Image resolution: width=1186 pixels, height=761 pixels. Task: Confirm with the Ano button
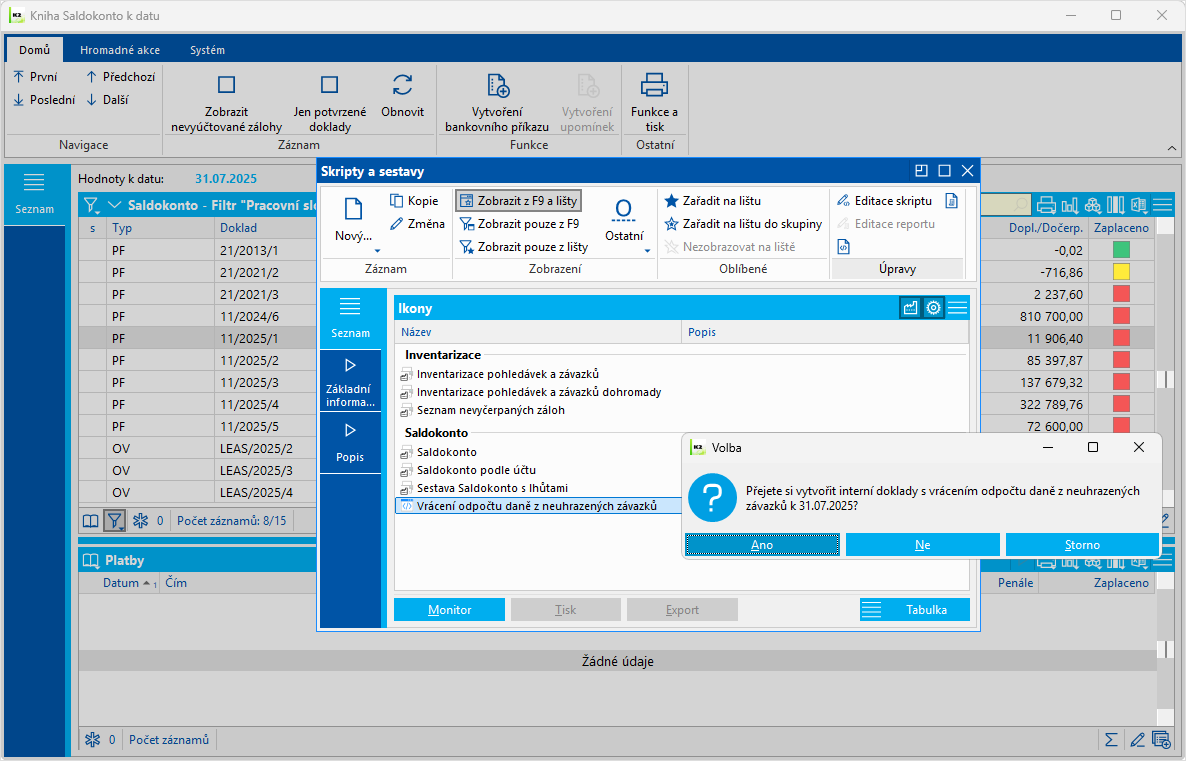tap(762, 545)
